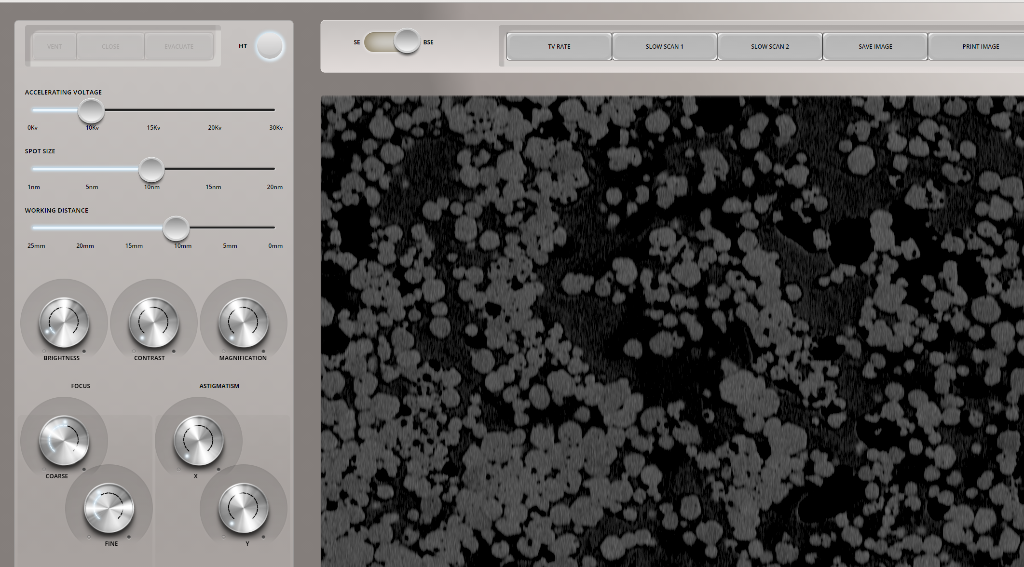Screen dimensions: 1024x567
Task: Click the FINE focus knob
Action: pos(109,508)
